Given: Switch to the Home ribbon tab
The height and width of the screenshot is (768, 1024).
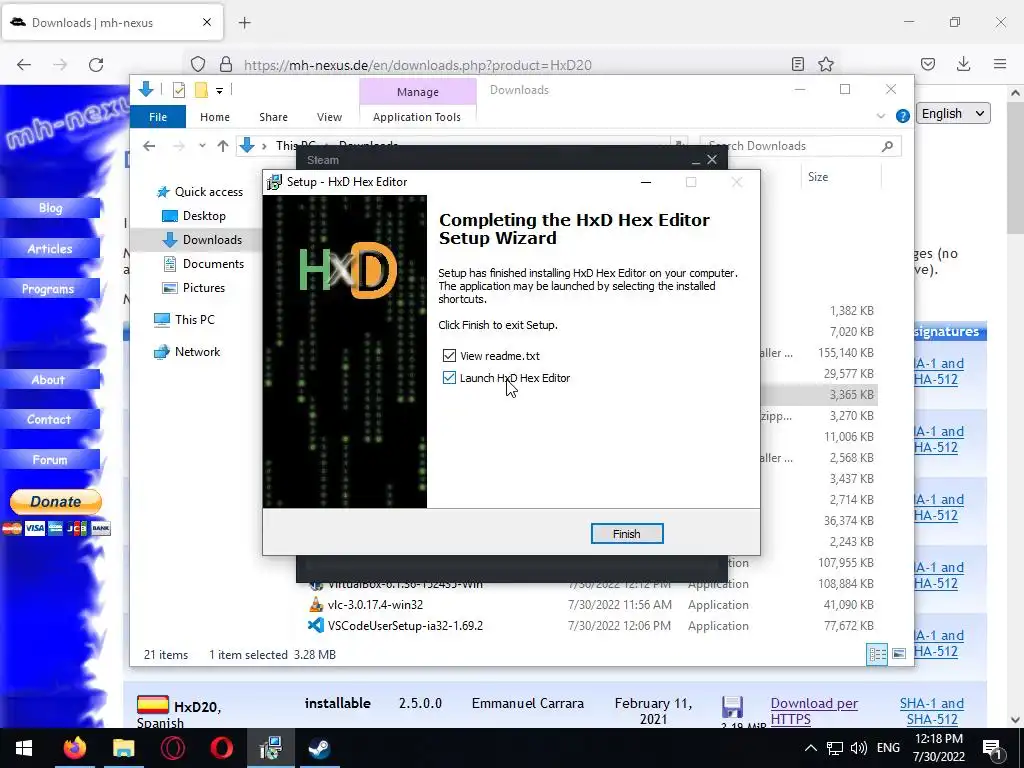Looking at the screenshot, I should click(x=215, y=117).
